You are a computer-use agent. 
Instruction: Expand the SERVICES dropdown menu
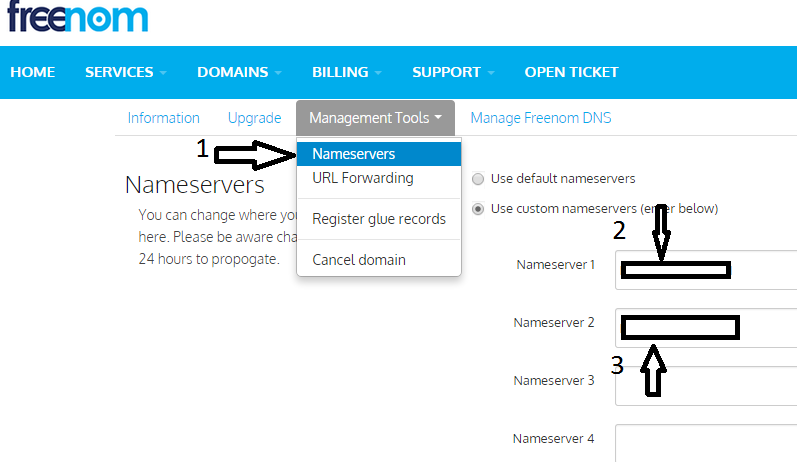coord(125,72)
